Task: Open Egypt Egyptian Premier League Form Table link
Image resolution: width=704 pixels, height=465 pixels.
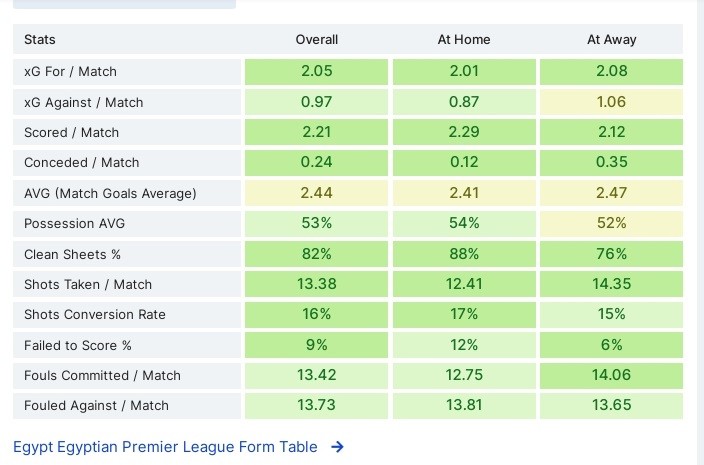Action: pos(165,447)
